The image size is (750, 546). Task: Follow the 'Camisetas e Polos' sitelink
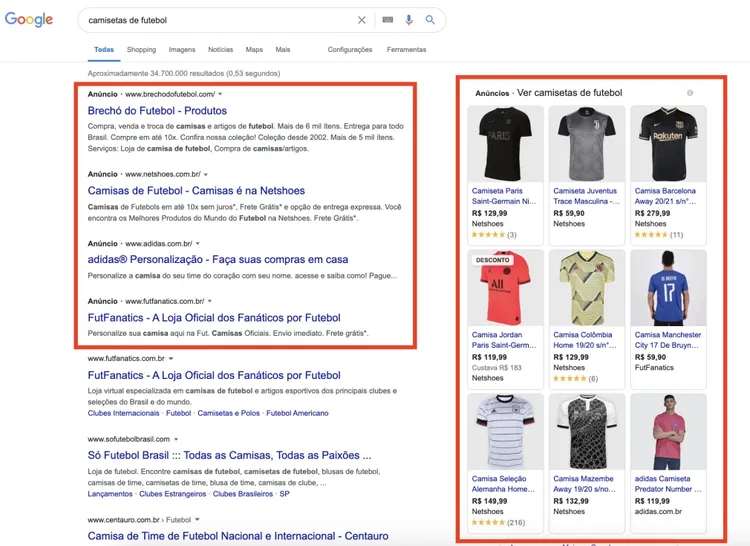pos(229,413)
